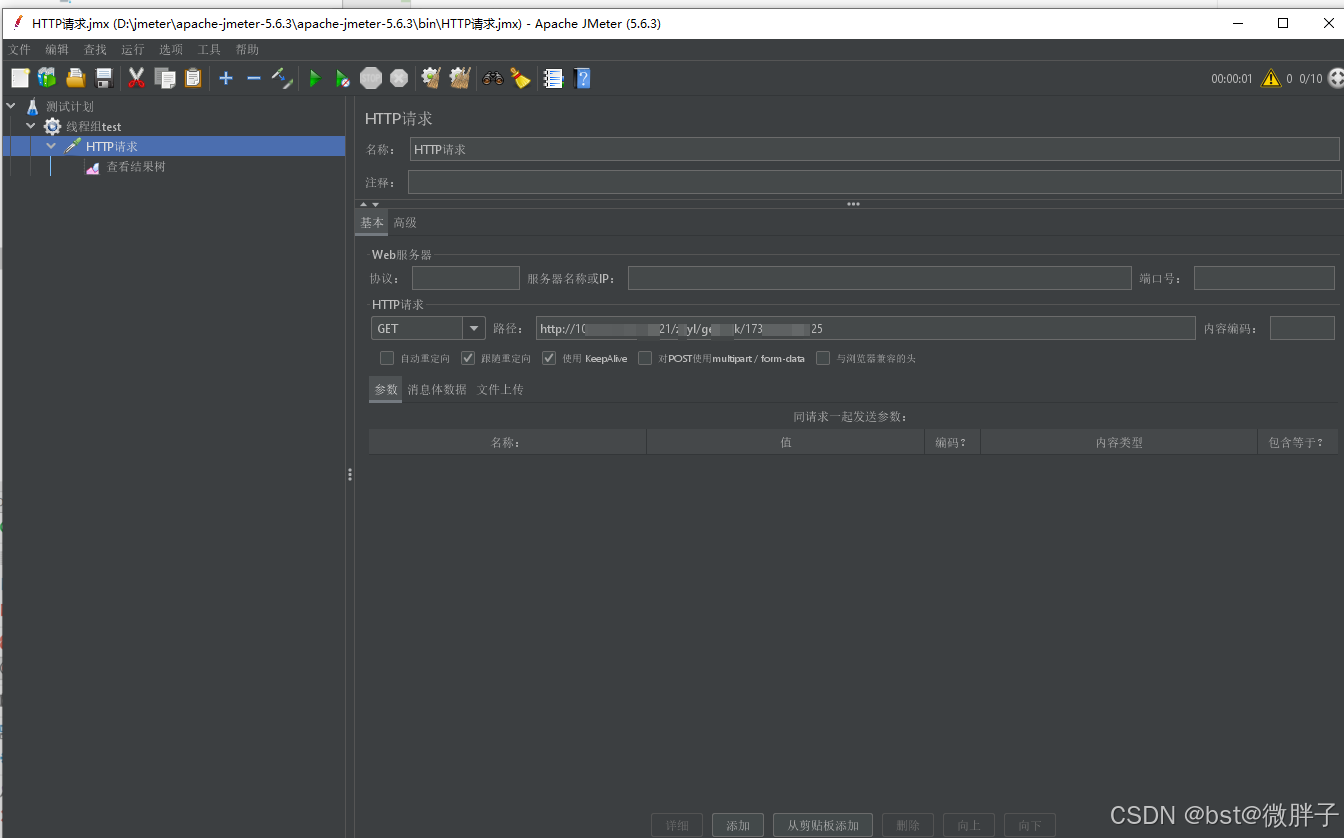The width and height of the screenshot is (1344, 838).
Task: Click the 删除 button
Action: tap(908, 825)
